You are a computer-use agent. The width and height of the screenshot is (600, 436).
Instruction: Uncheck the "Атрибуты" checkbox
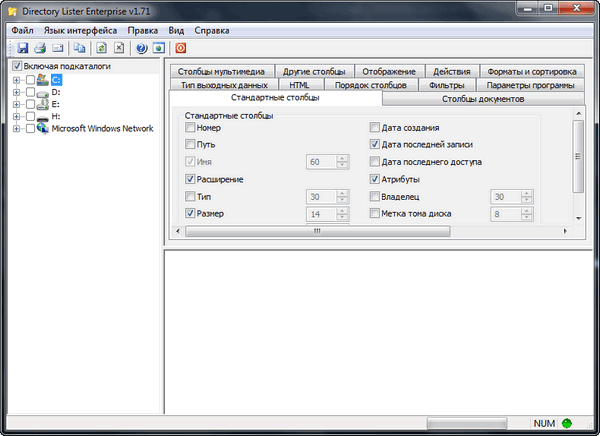coord(375,179)
